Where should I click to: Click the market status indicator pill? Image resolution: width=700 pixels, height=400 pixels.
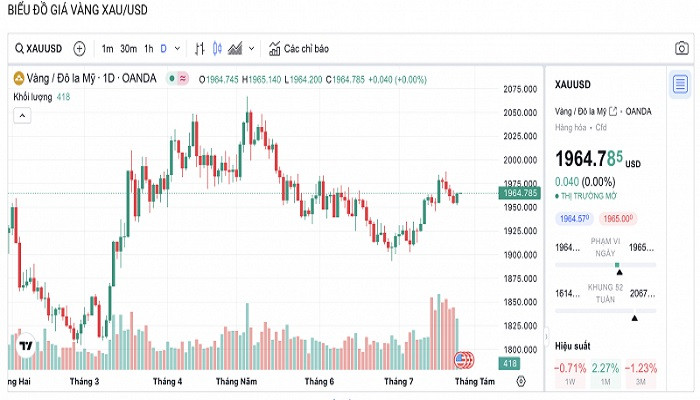180,78
